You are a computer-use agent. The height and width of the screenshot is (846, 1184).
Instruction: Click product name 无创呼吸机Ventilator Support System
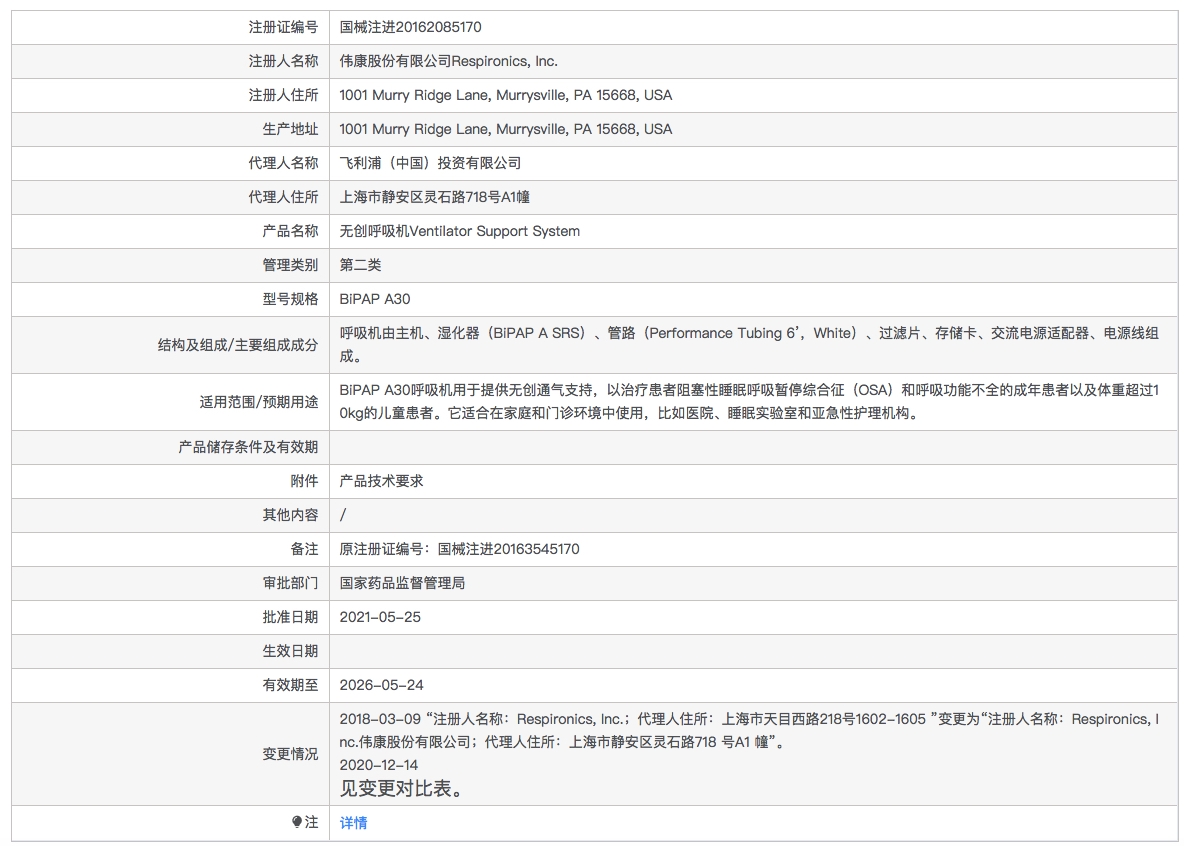459,231
